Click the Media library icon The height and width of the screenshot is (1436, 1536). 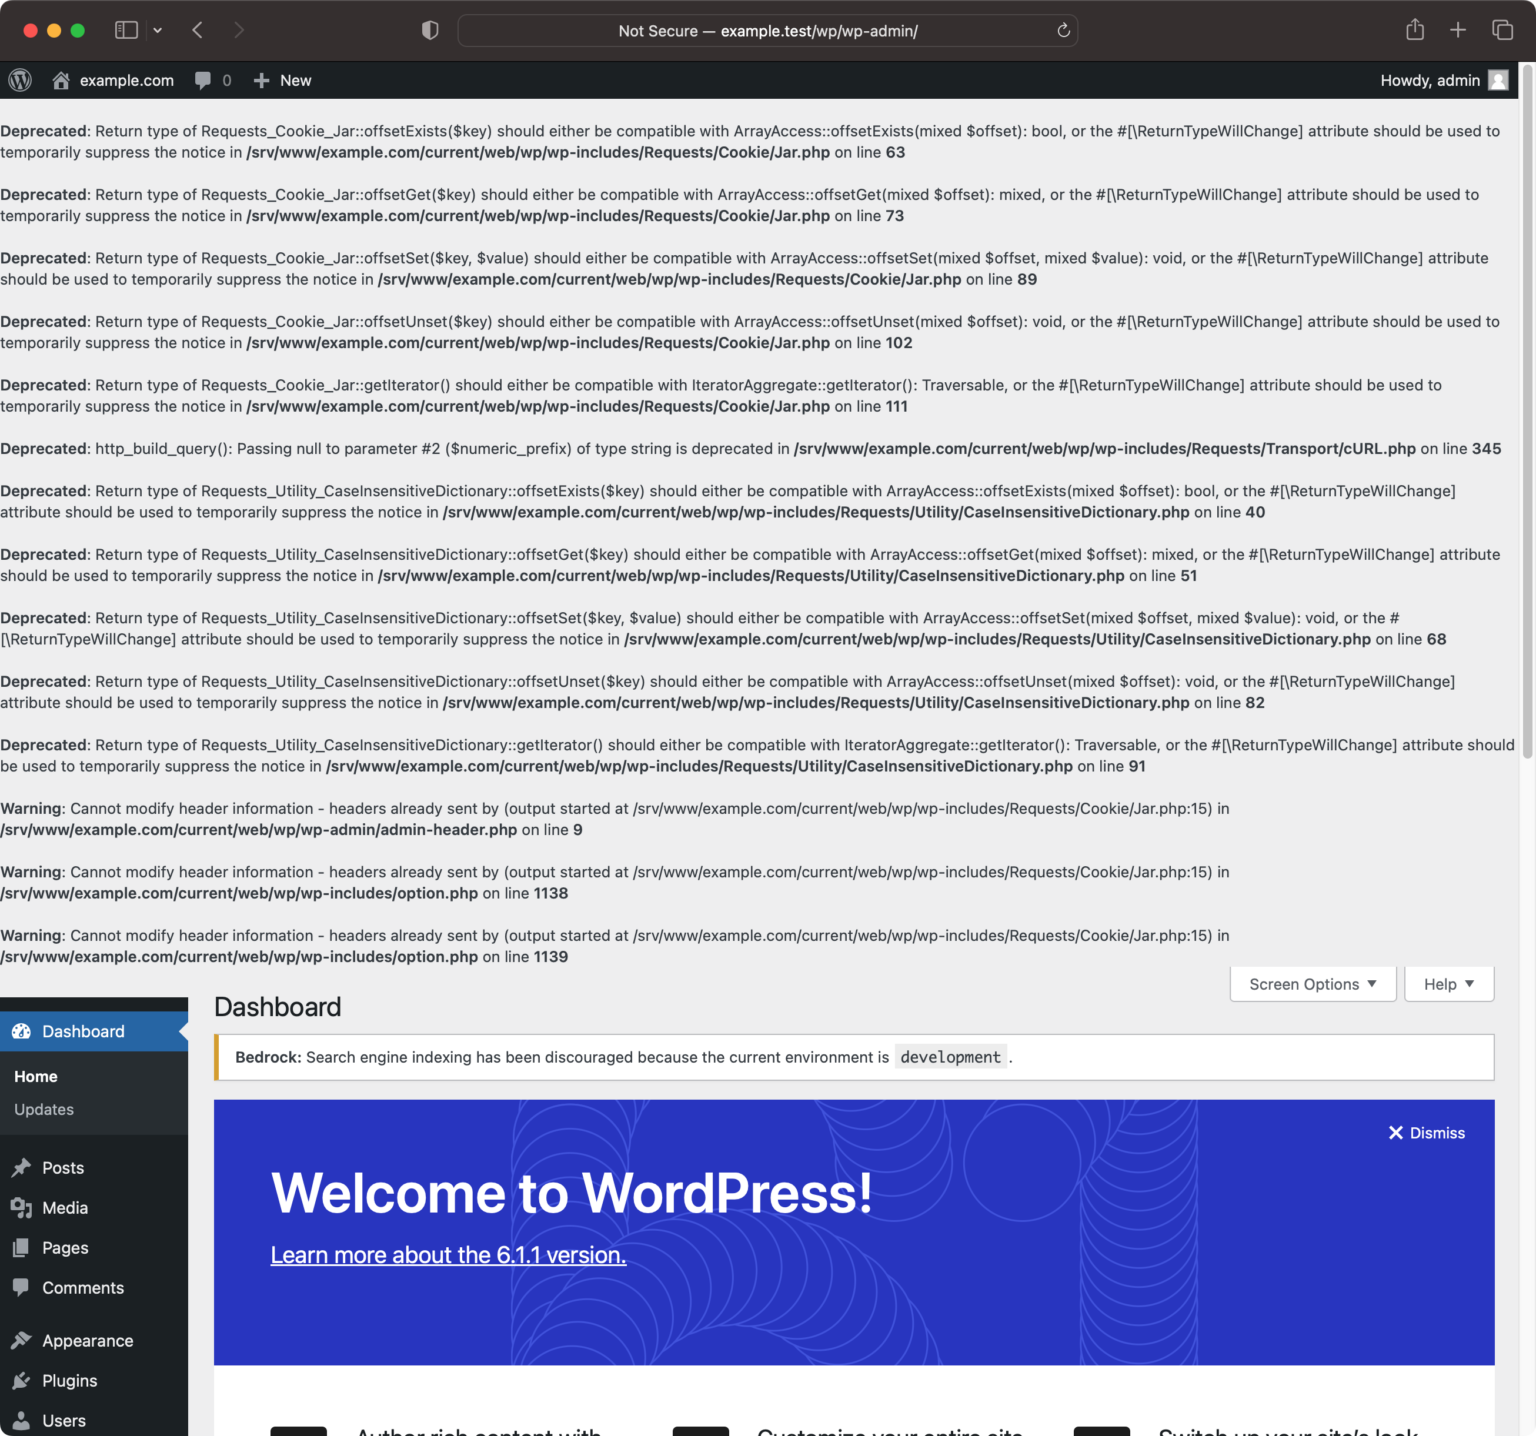(x=21, y=1207)
